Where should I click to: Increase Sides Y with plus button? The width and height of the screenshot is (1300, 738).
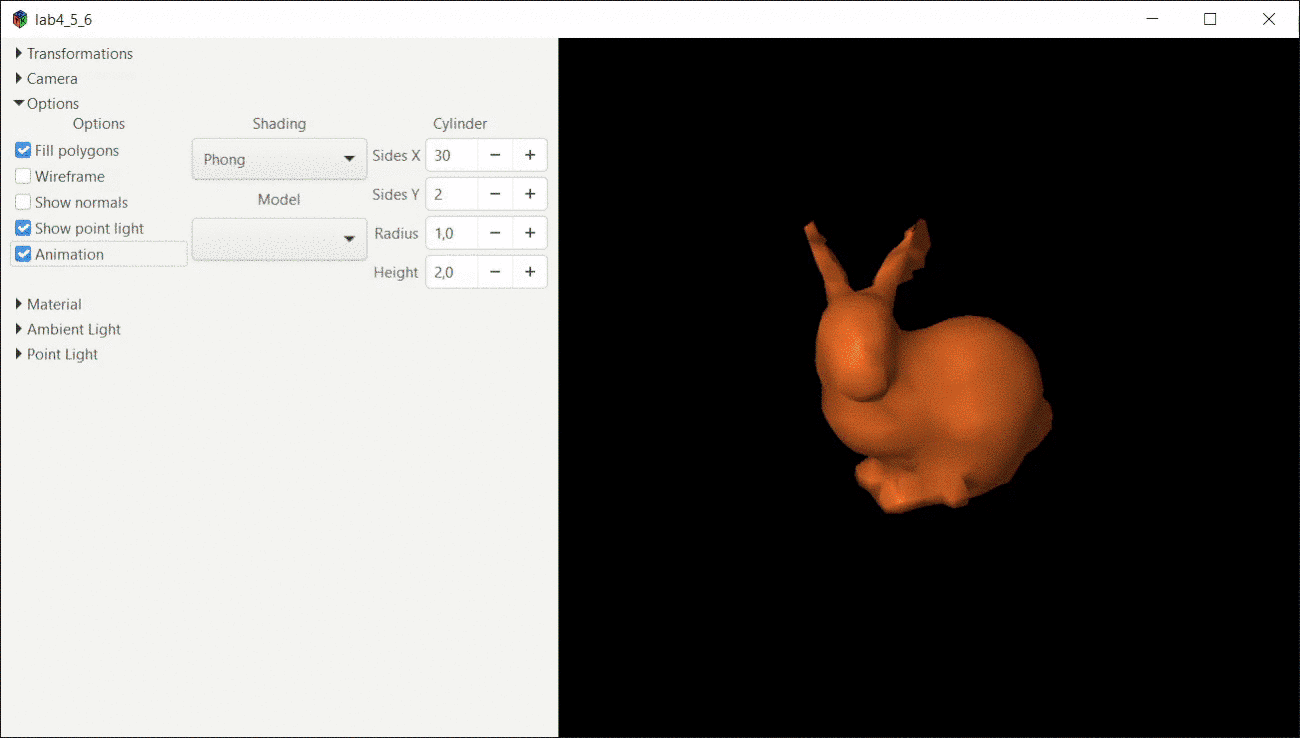pyautogui.click(x=530, y=194)
